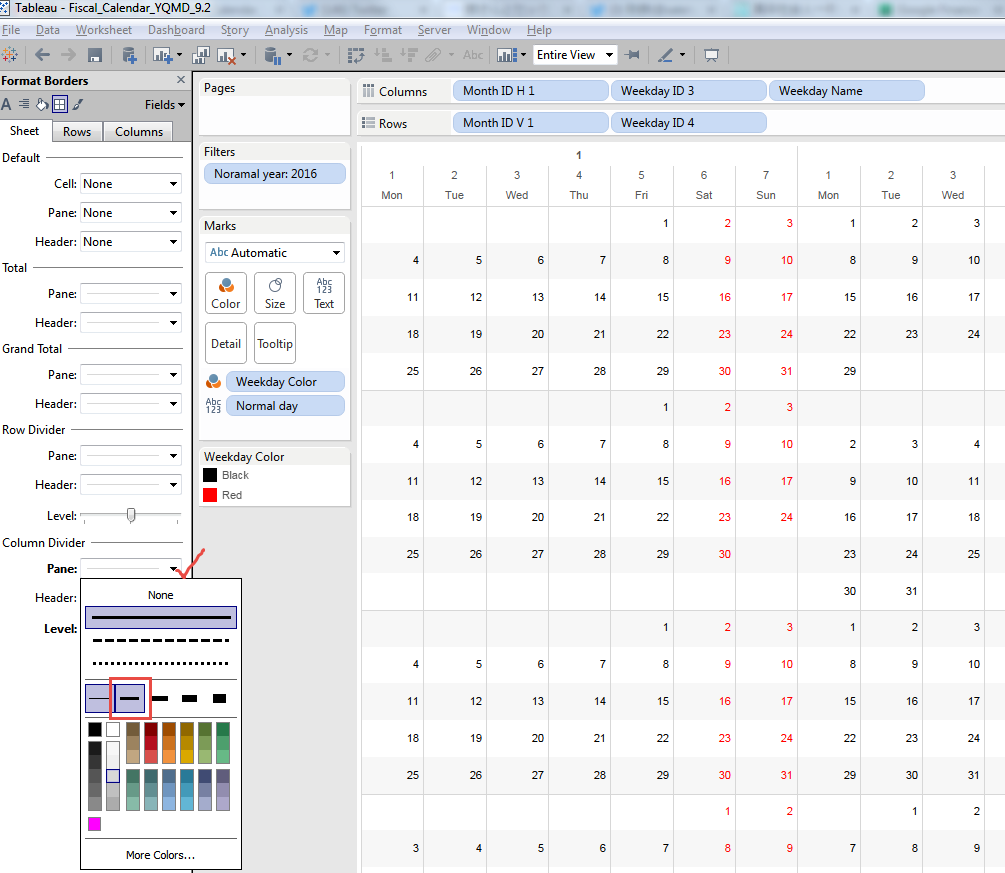
Task: Click the Sort ascending icon in toolbar
Action: 383,55
